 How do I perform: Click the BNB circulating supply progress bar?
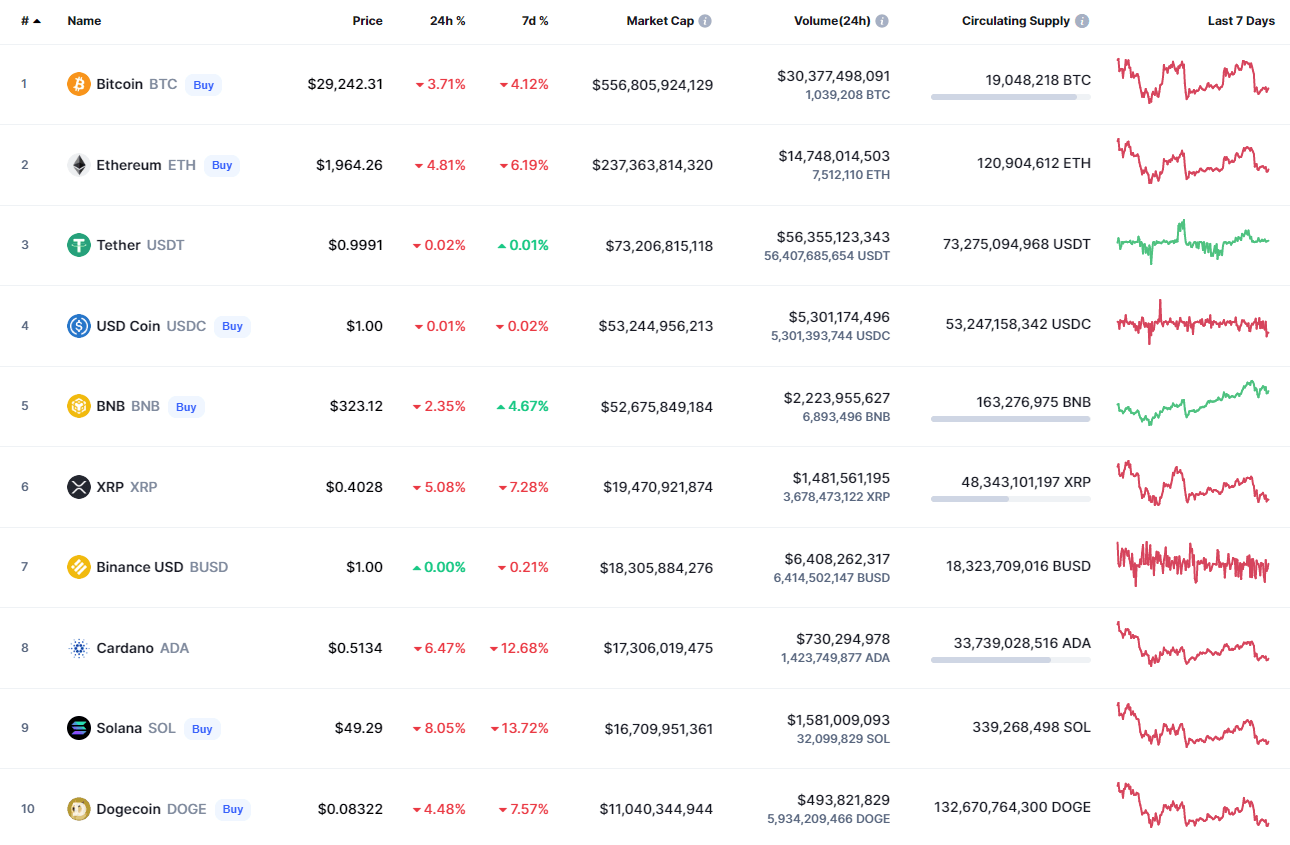[x=1010, y=419]
